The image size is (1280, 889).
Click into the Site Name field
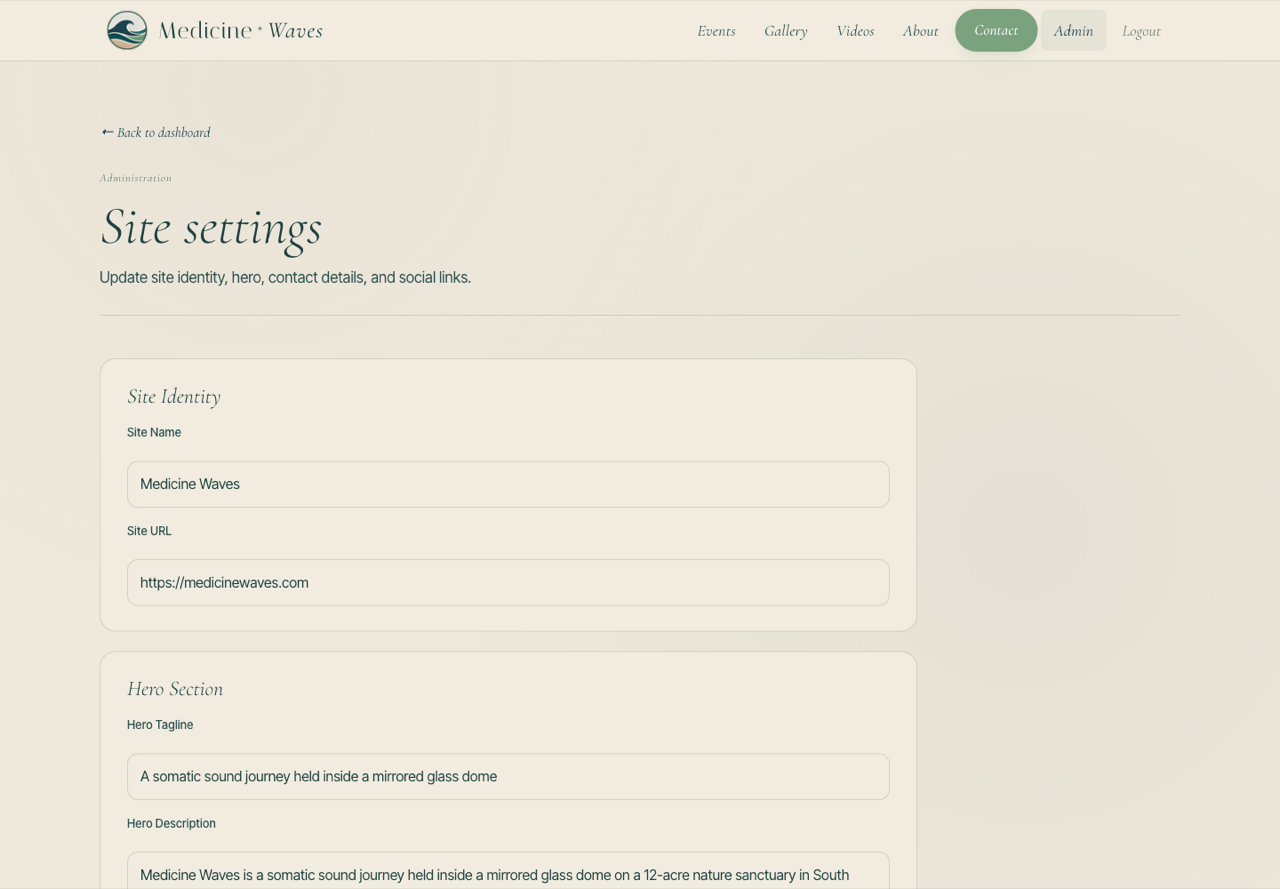coord(508,484)
